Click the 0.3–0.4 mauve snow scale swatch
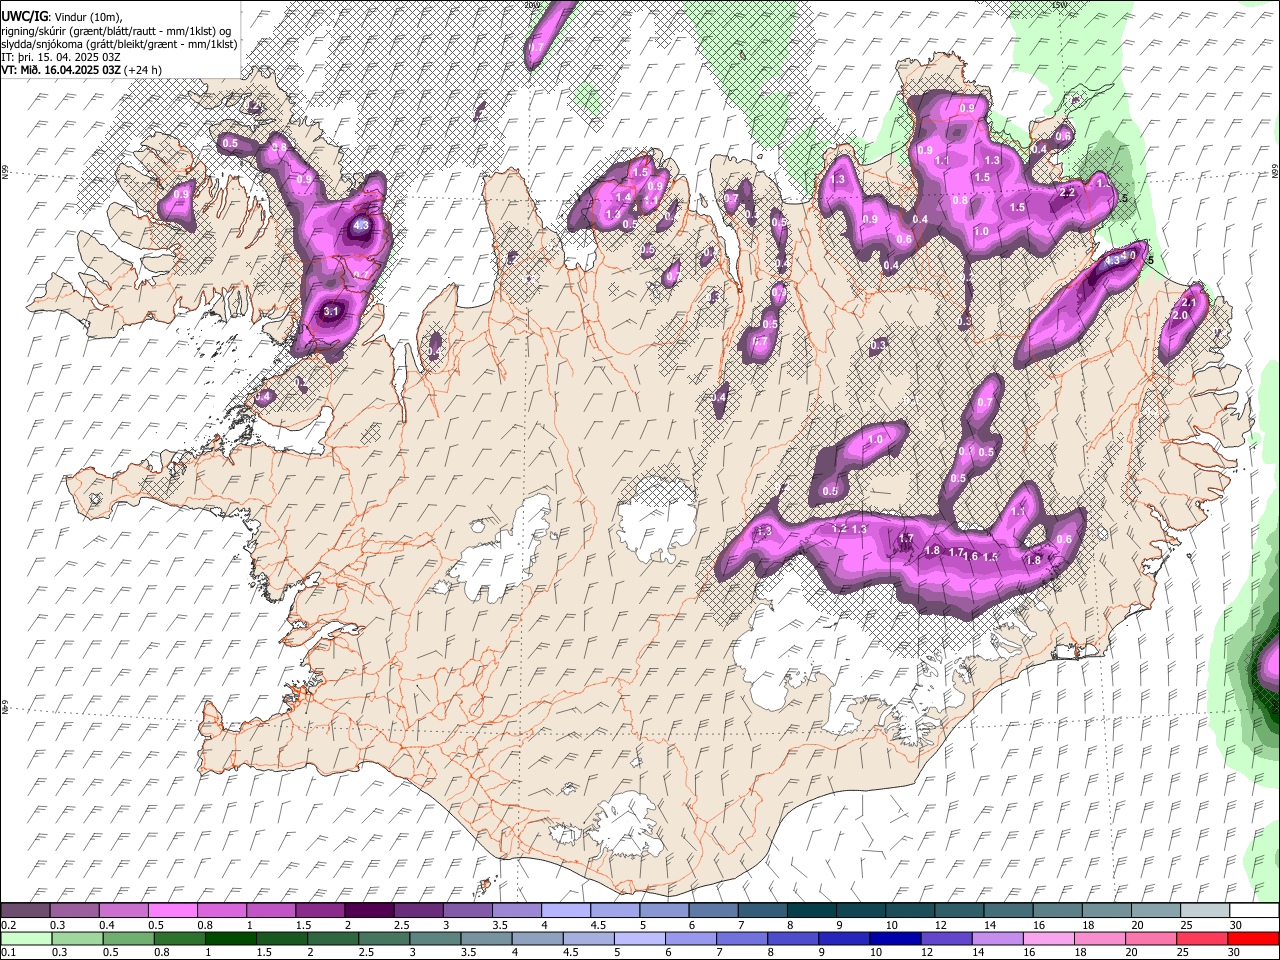 [x=74, y=911]
